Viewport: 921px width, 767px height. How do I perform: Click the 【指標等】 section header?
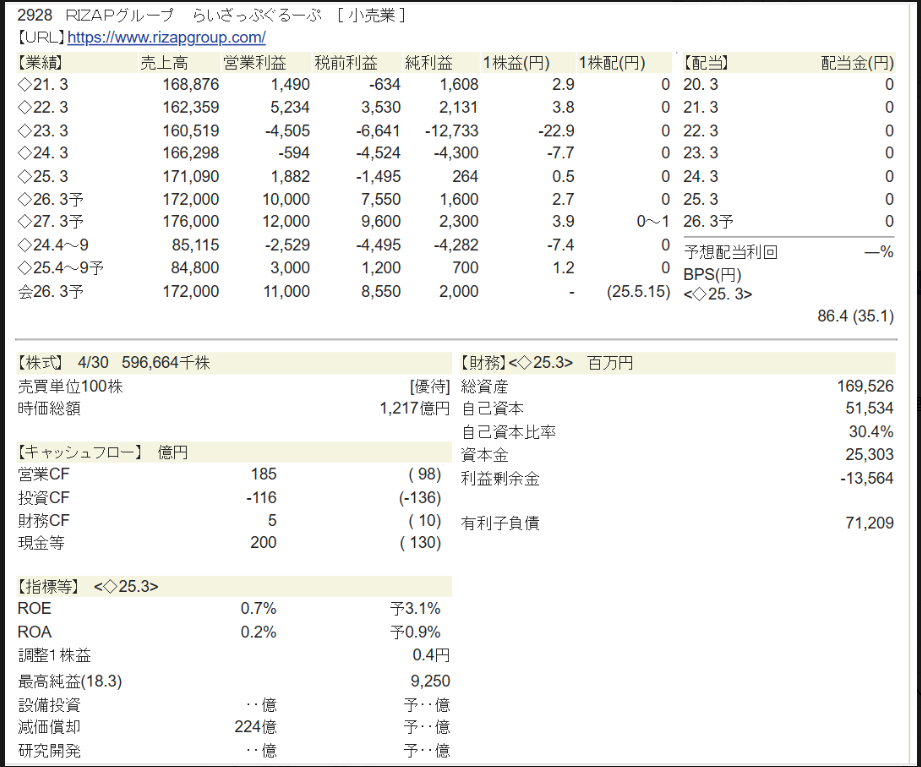pyautogui.click(x=48, y=586)
